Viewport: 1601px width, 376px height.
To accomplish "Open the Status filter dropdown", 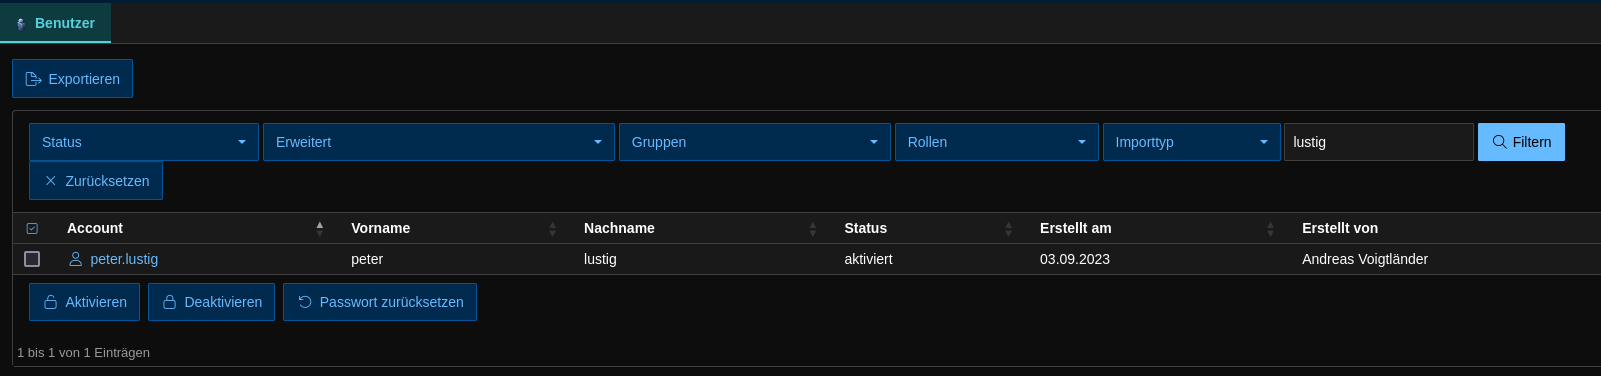I will (144, 142).
